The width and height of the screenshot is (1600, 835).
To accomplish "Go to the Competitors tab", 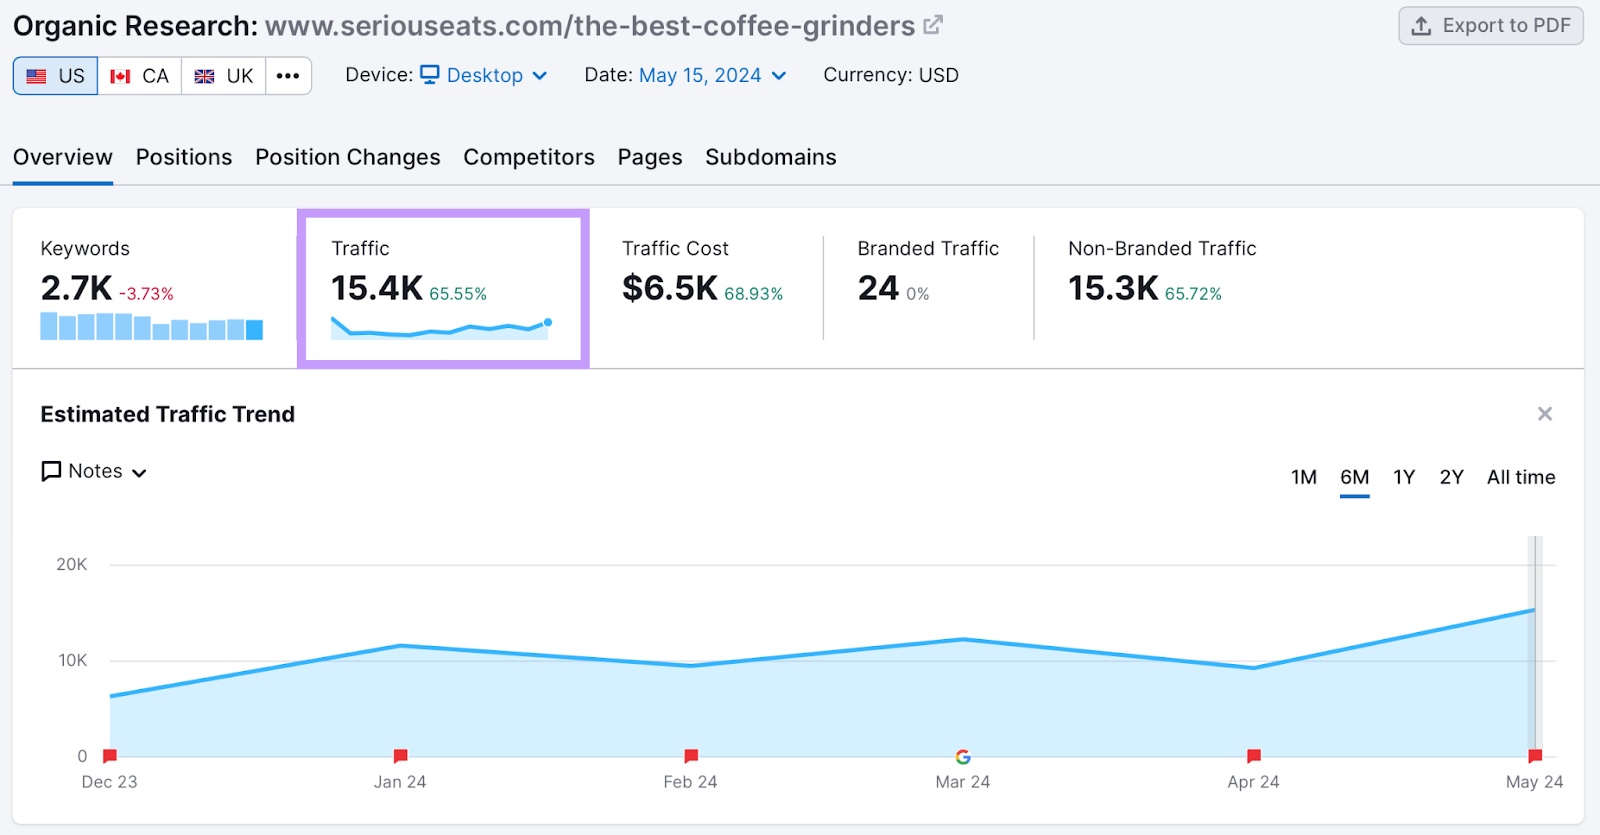I will click(x=528, y=158).
